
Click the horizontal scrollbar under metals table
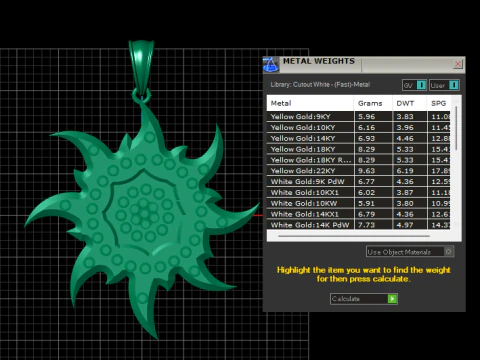(354, 236)
